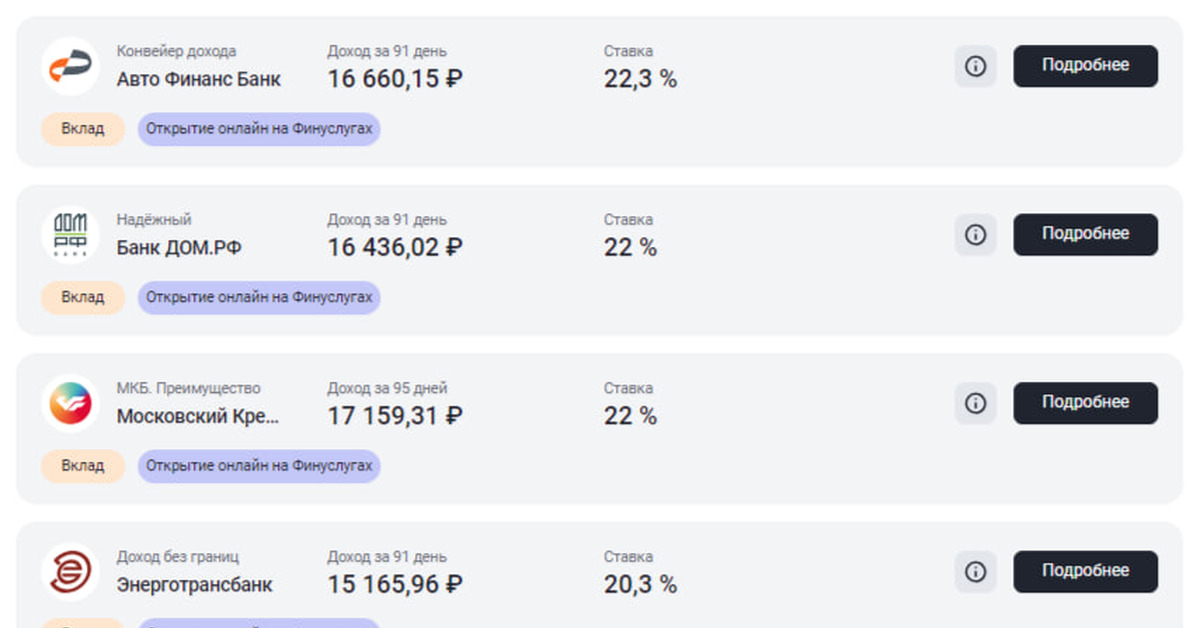Screen dimensions: 1200x628
Task: Click the Энерготрансбанк logo
Action: (70, 572)
